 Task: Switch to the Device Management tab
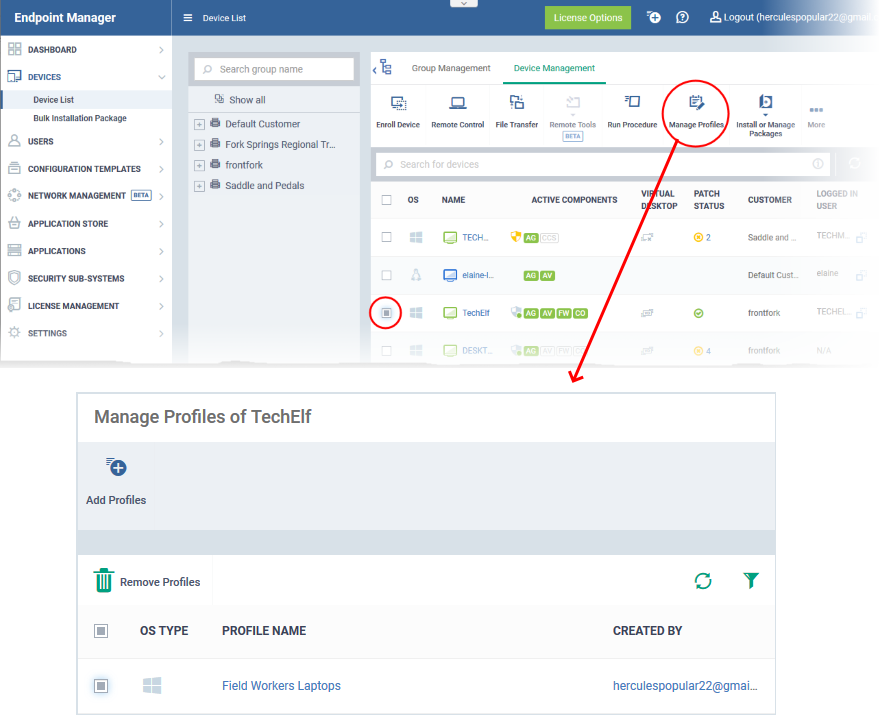point(554,68)
